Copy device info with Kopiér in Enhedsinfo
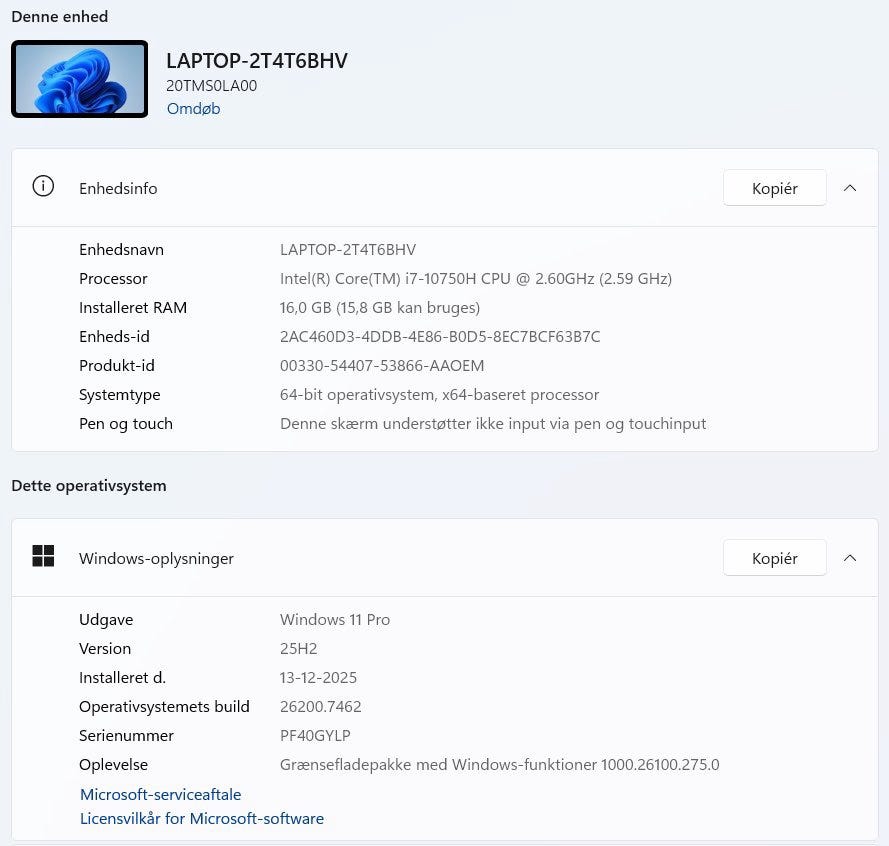Screen dimensions: 889x846 pos(774,188)
